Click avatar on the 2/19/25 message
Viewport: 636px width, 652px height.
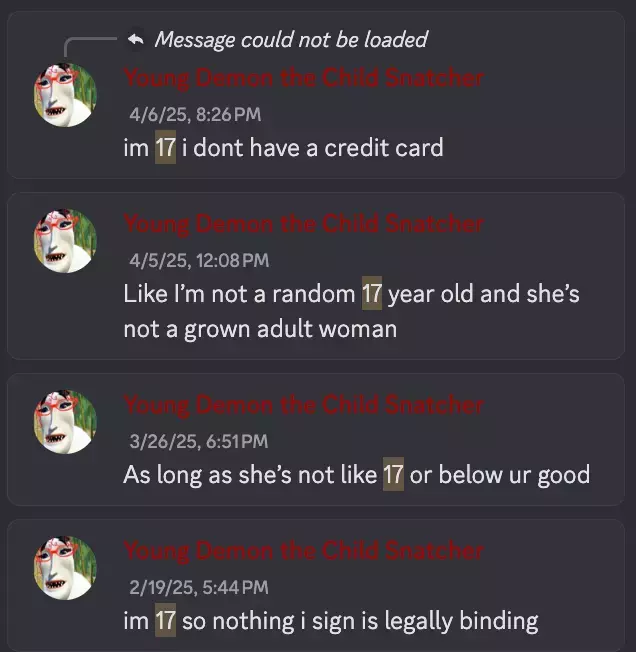tap(65, 568)
